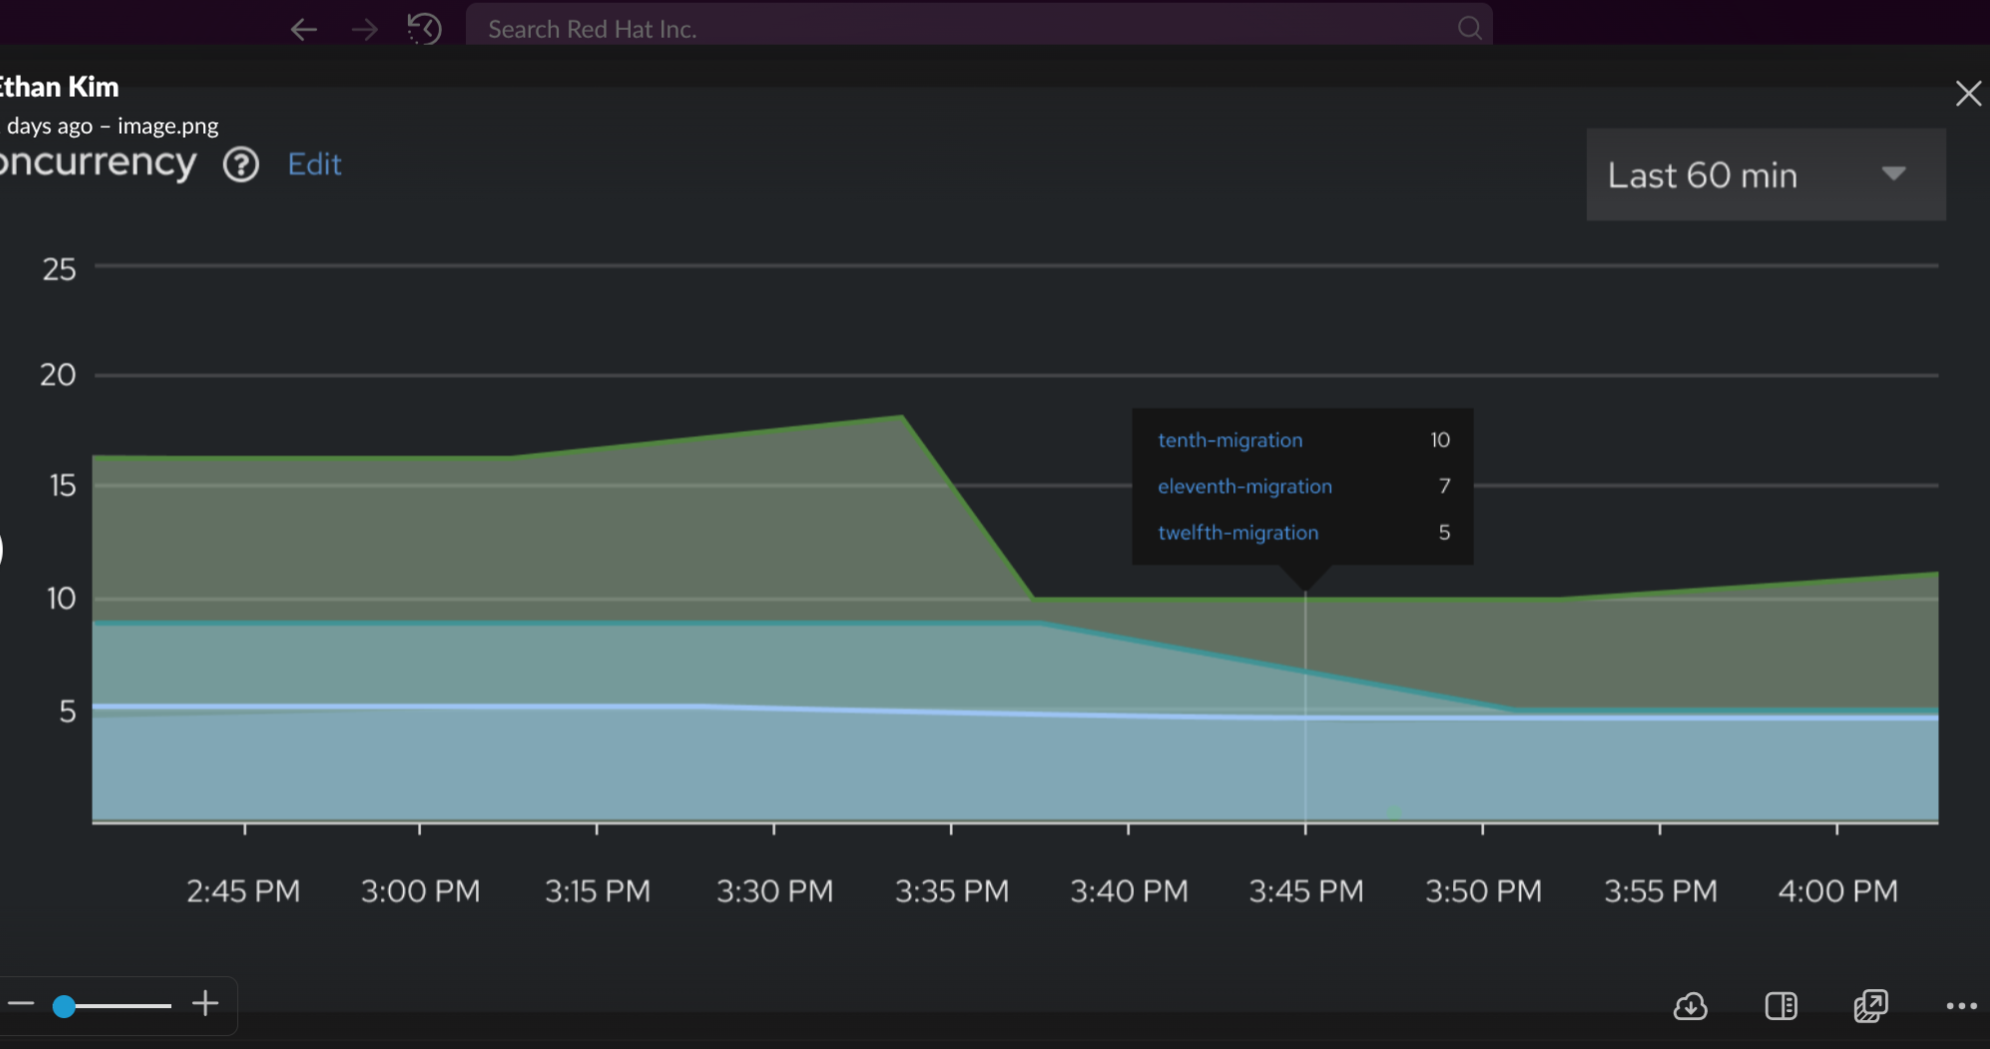Click the help question mark icon
The height and width of the screenshot is (1049, 1990).
coord(241,164)
